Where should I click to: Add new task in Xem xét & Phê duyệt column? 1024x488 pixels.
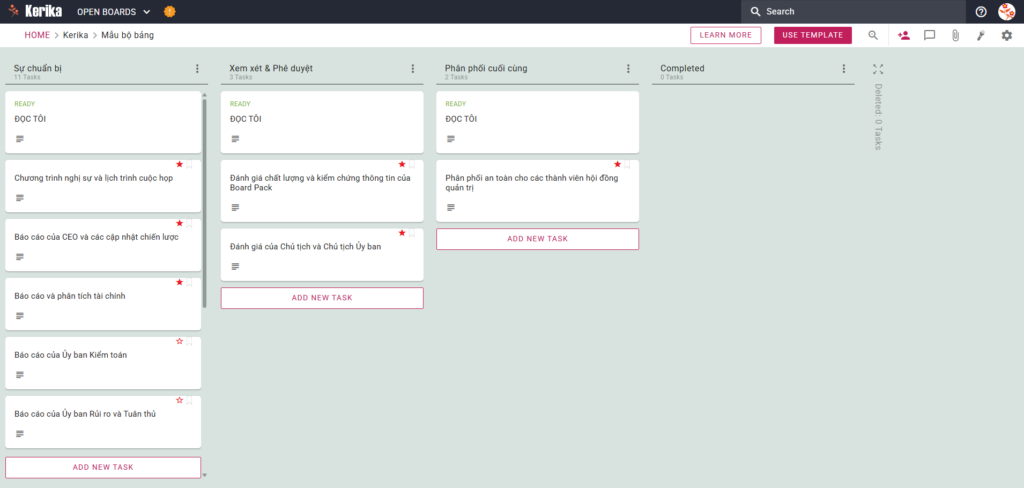coord(322,298)
